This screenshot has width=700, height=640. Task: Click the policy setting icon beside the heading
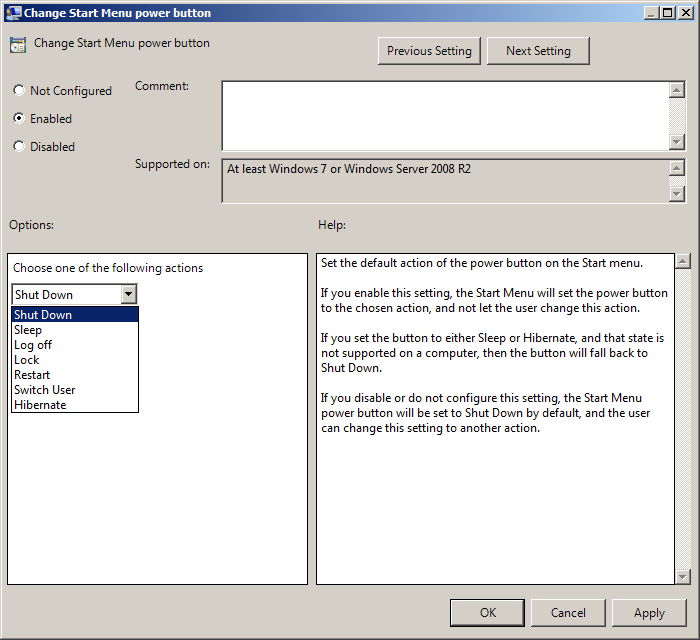17,45
